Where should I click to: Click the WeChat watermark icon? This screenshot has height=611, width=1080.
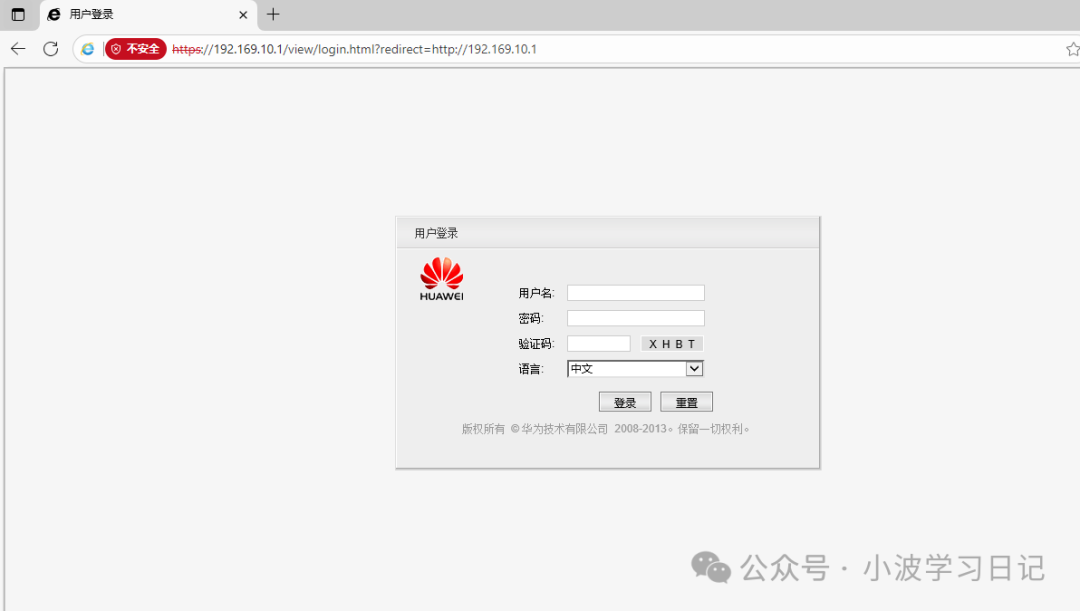[x=712, y=568]
